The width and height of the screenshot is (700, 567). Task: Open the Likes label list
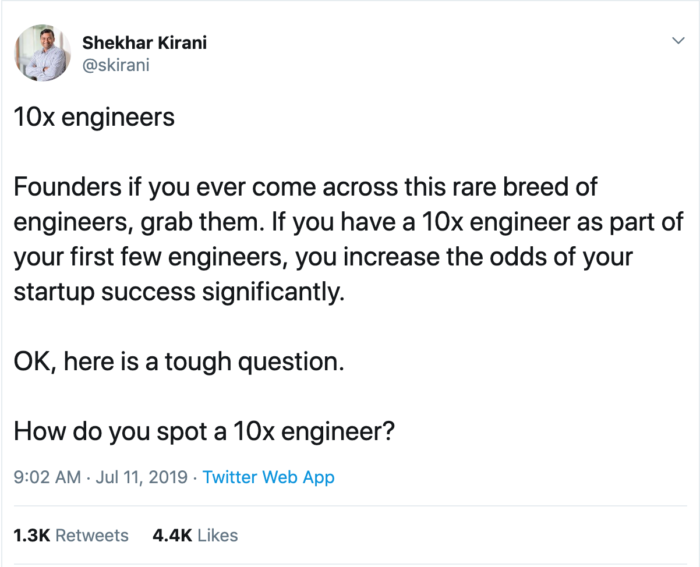217,535
